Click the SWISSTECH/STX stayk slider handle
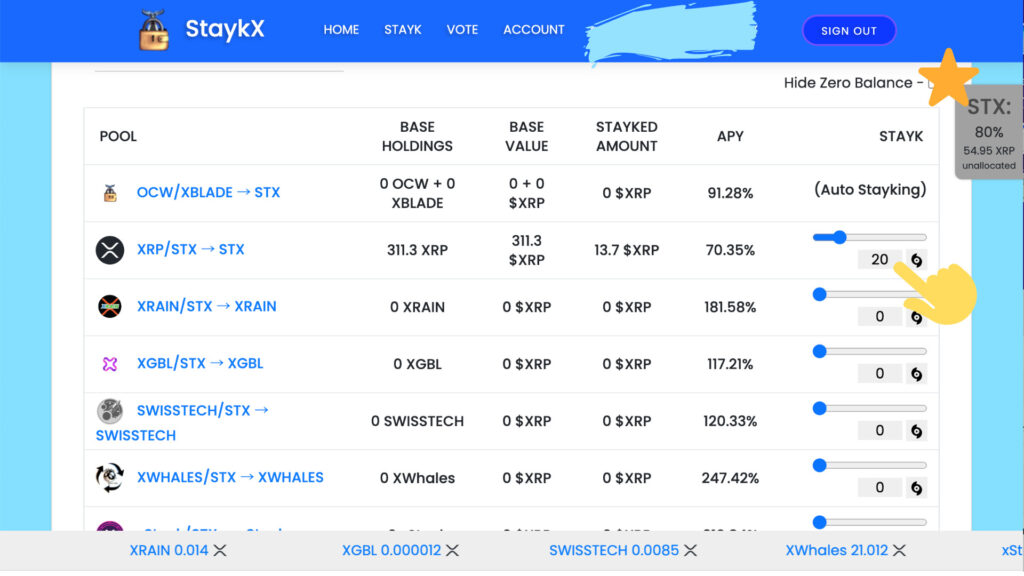The image size is (1024, 576). pyautogui.click(x=820, y=408)
